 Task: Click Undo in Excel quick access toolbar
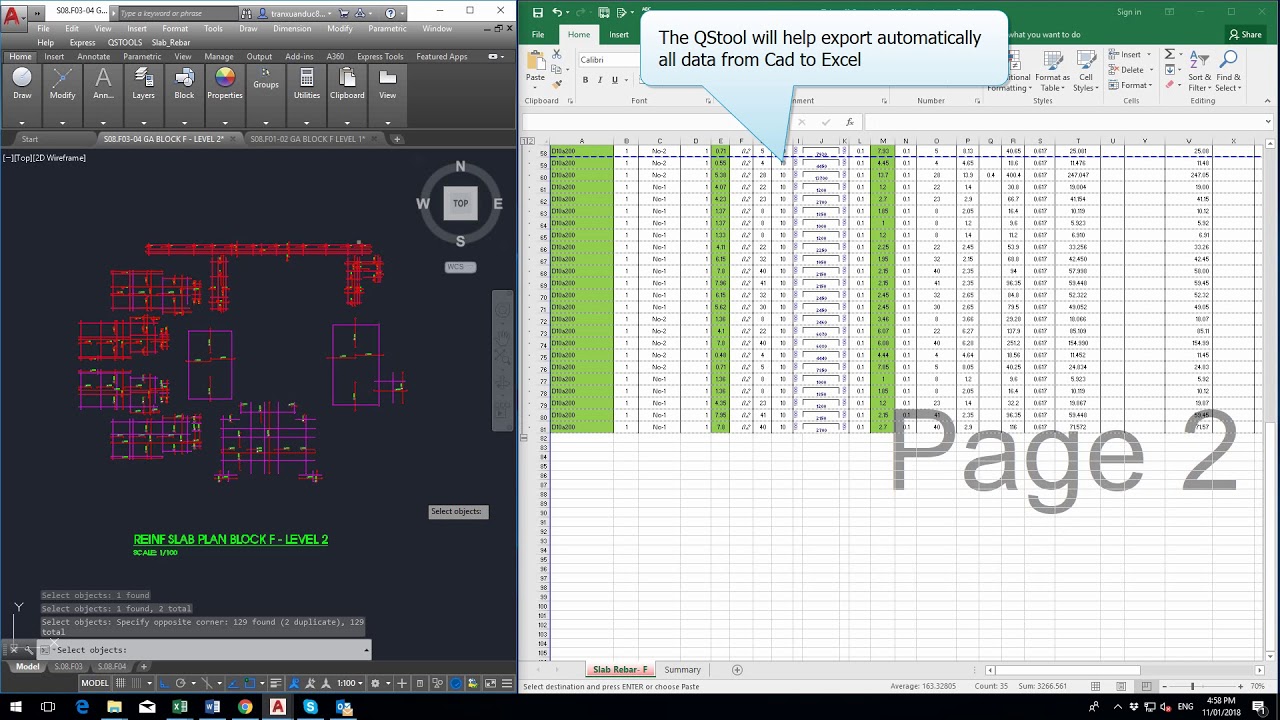(x=557, y=12)
